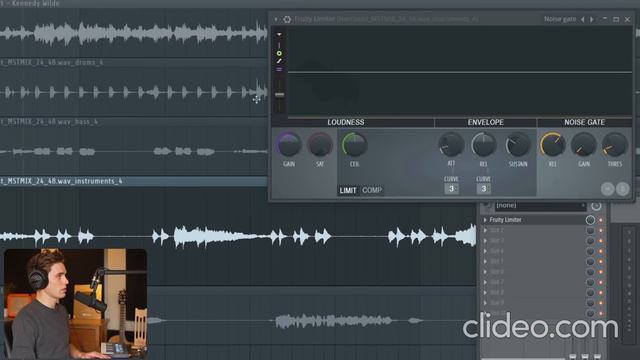Click the Slot 4 mix knob
The image size is (640, 360).
[x=590, y=251]
